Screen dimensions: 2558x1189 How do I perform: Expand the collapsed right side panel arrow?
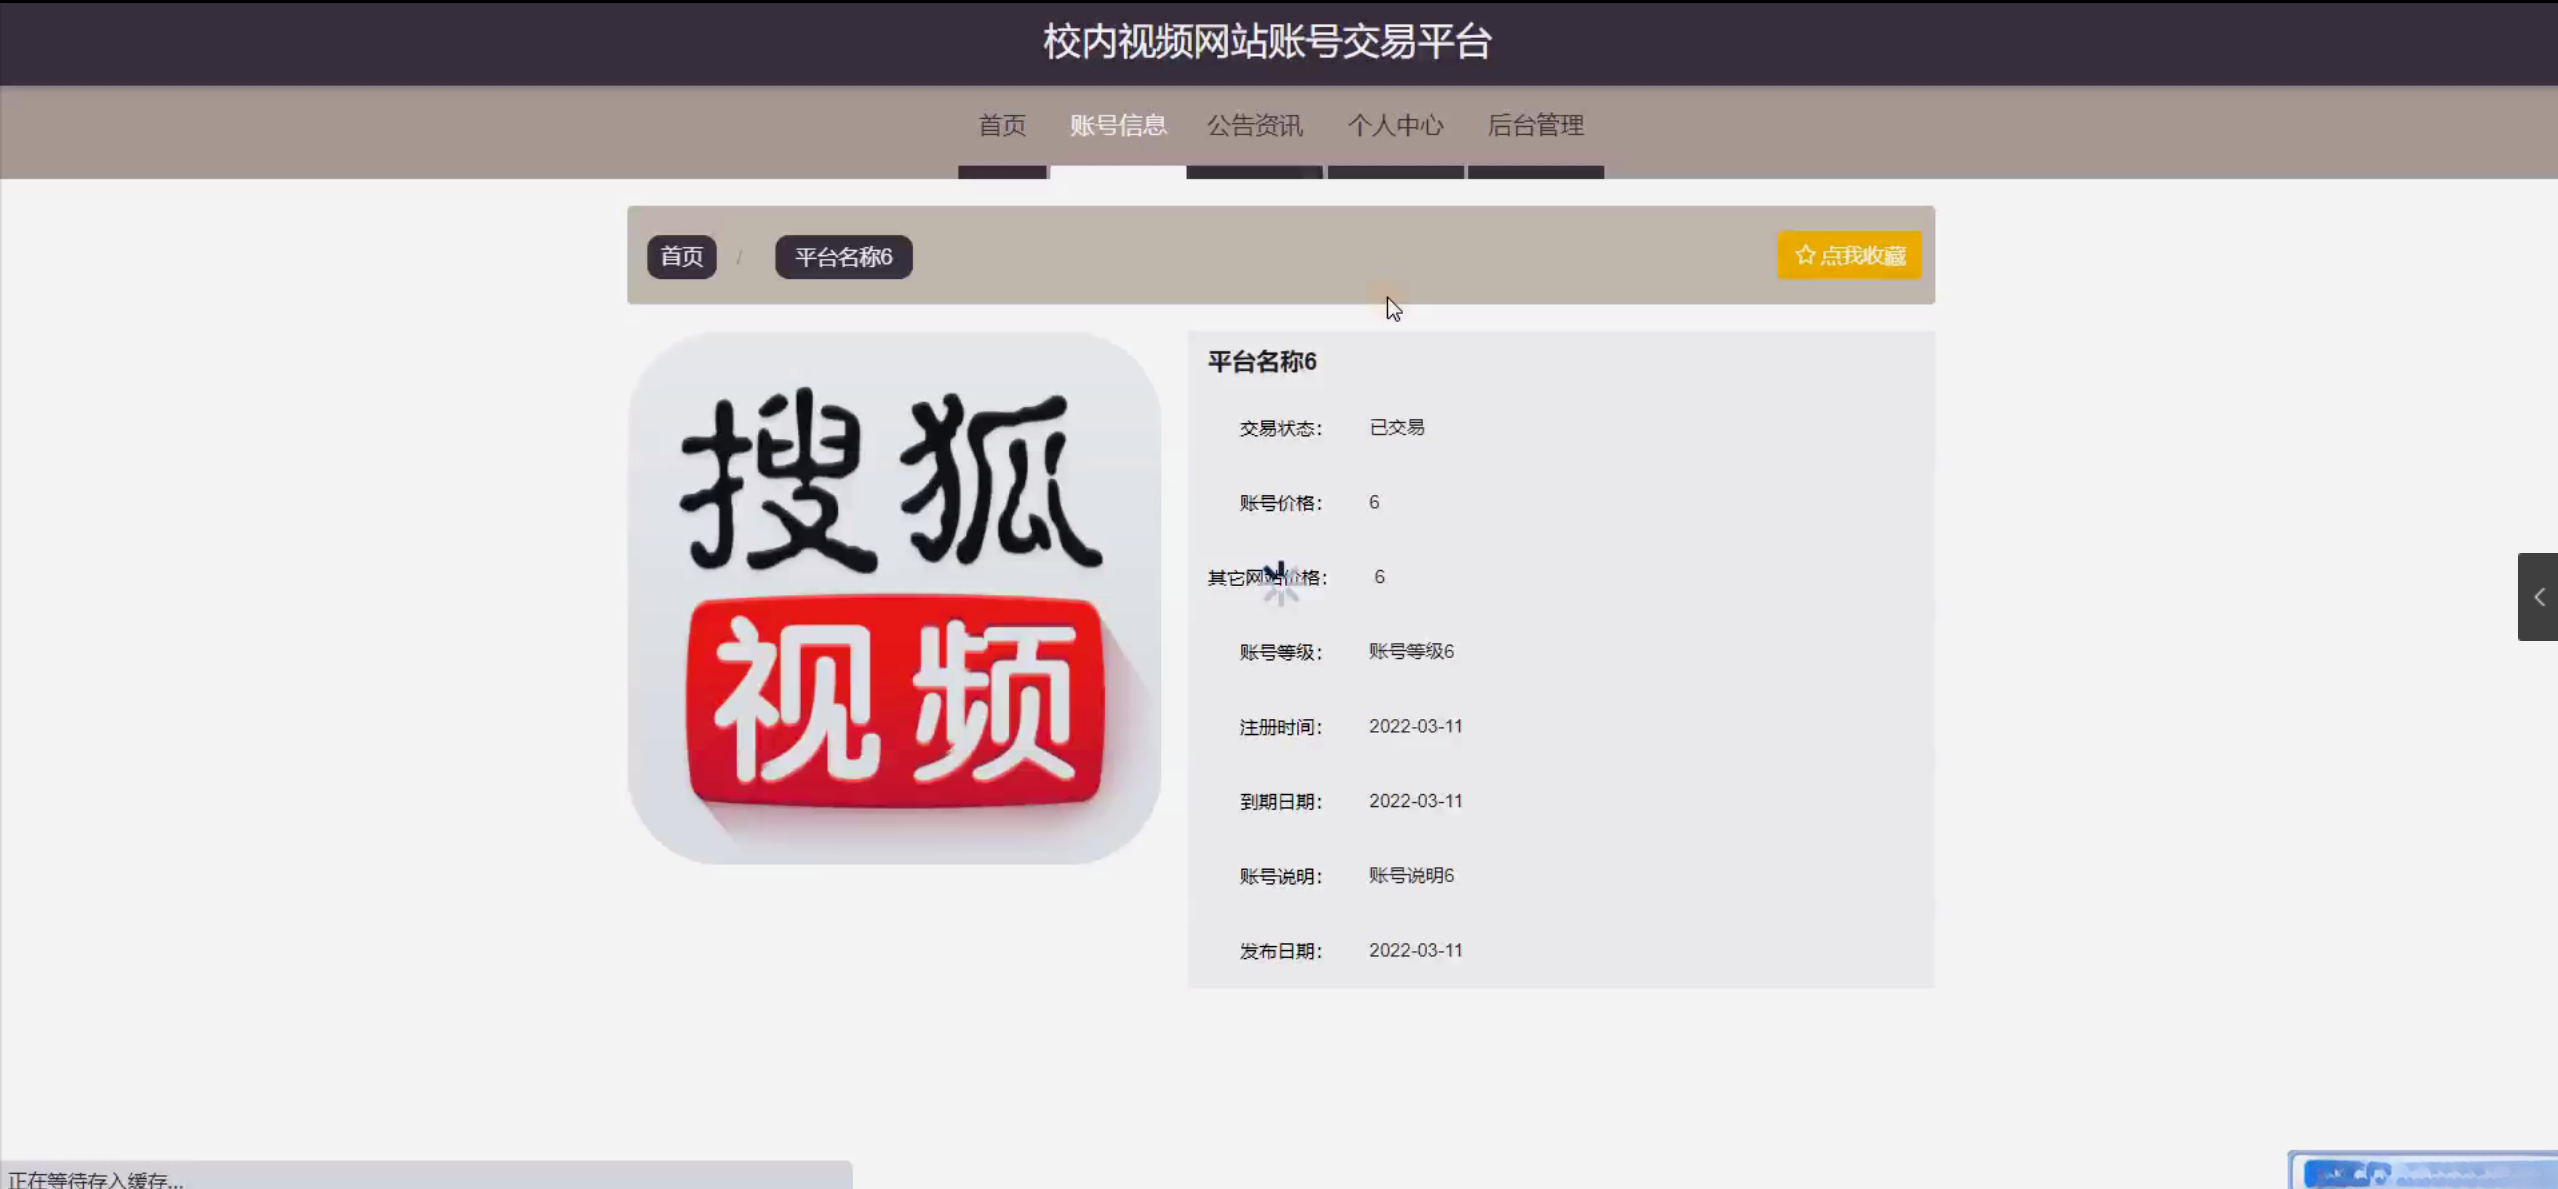[2538, 597]
